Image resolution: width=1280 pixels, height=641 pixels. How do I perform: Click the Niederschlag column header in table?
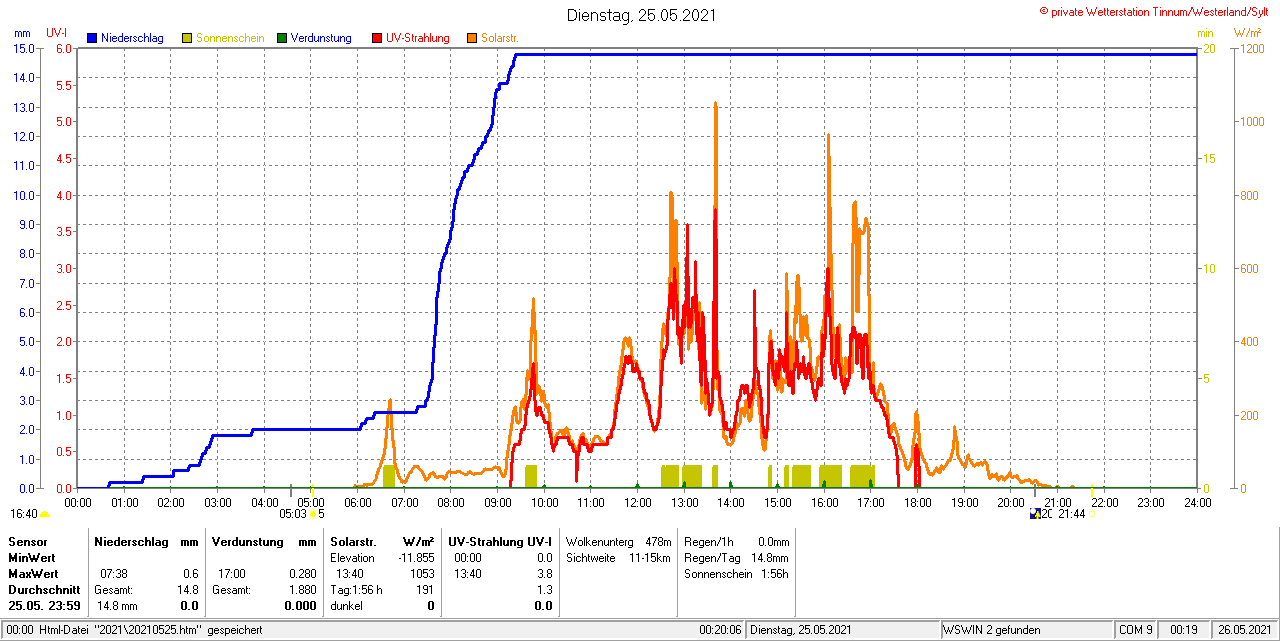pos(146,541)
